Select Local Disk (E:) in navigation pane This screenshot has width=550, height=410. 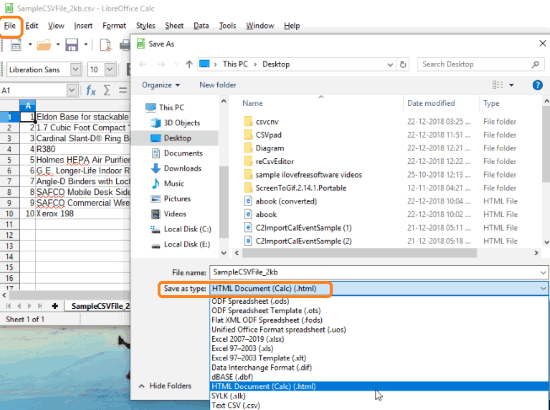187,244
